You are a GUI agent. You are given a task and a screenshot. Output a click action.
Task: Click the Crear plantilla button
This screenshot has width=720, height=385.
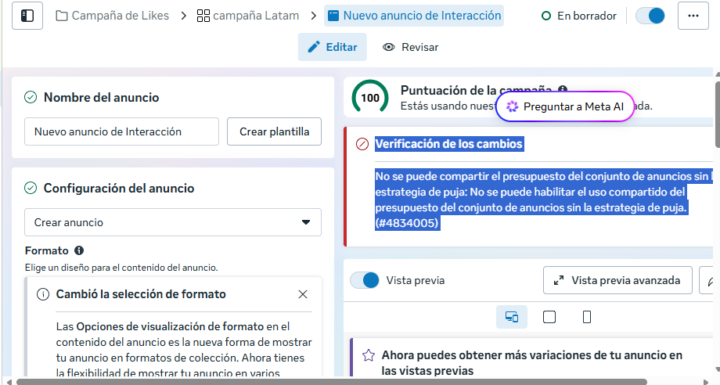tap(274, 132)
